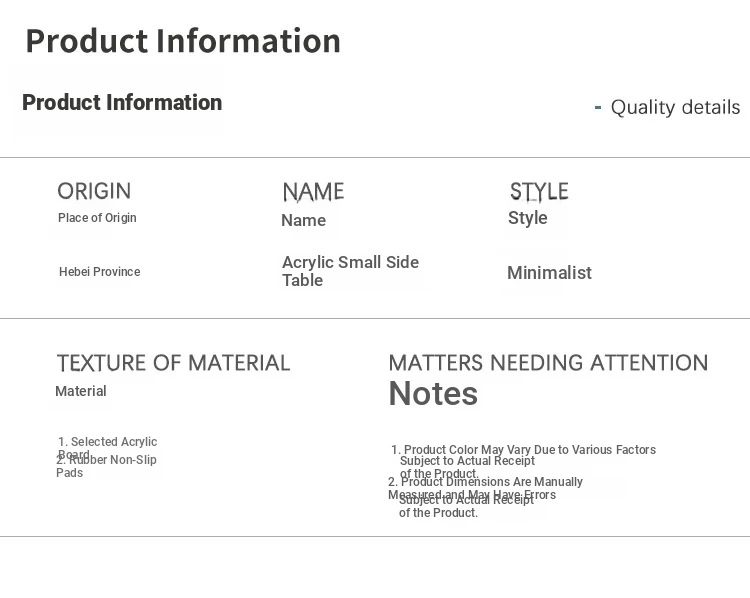
Task: Click Acrylic Small Side Table text
Action: click(351, 271)
